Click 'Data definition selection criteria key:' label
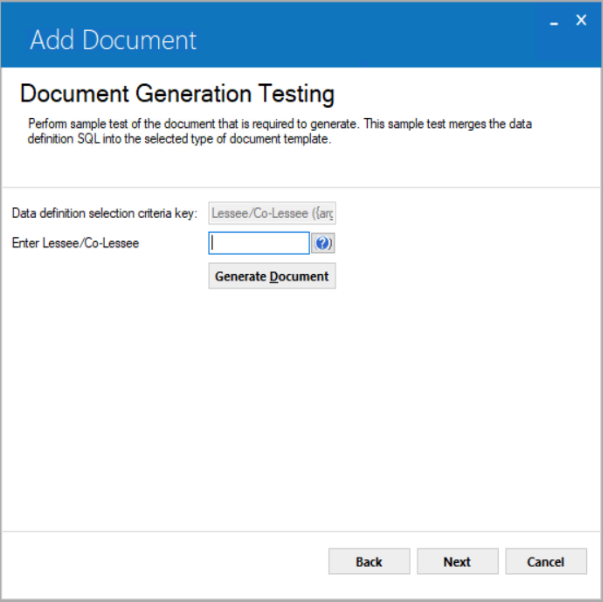The height and width of the screenshot is (602, 603). coord(105,213)
